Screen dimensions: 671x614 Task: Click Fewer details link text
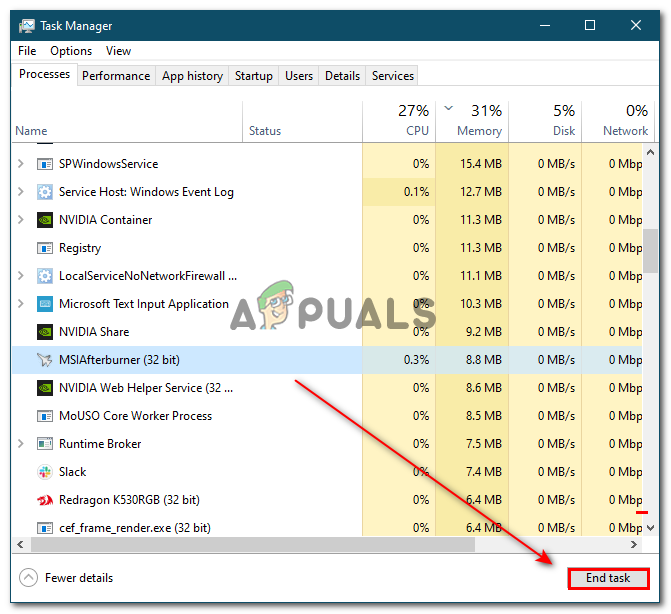79,578
